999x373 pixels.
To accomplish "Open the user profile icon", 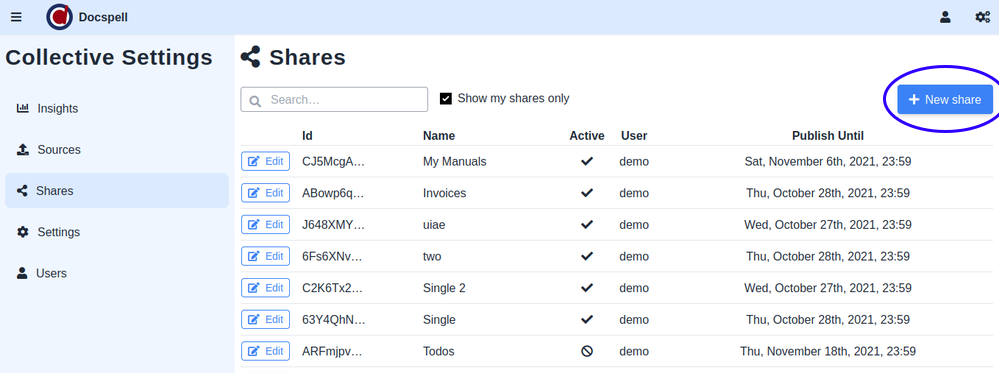I will pos(945,17).
